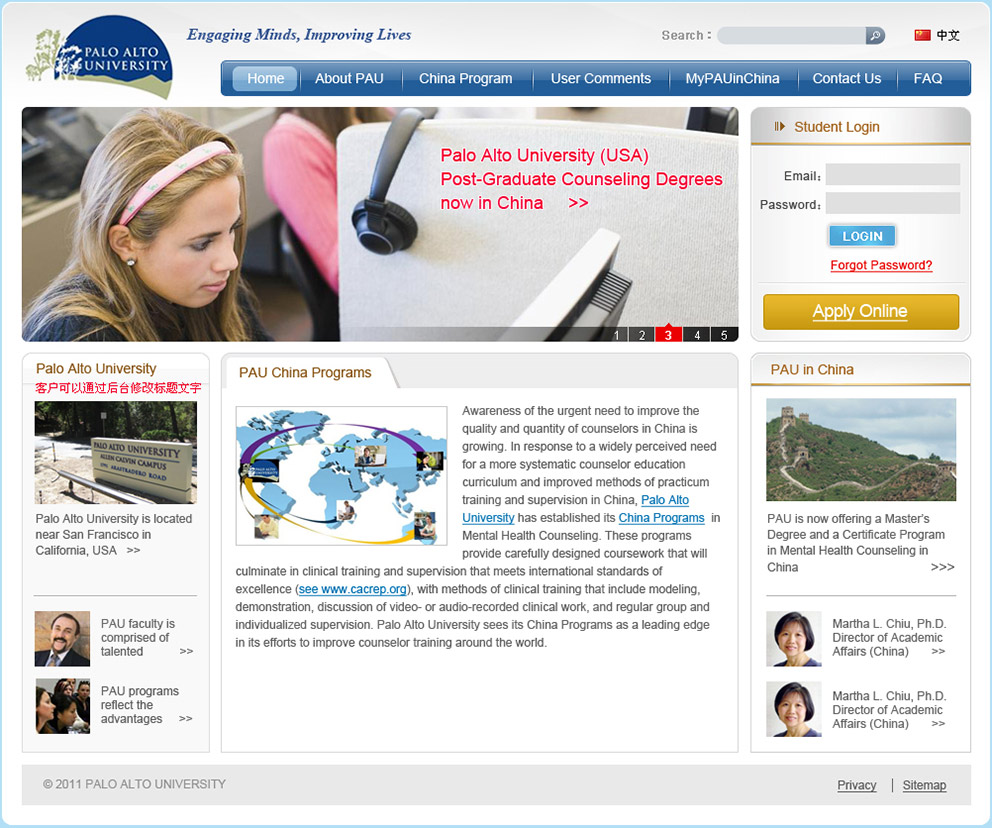Screen dimensions: 992x828
Task: Expand first Martha L. Chiu >> arrow
Action: click(938, 652)
